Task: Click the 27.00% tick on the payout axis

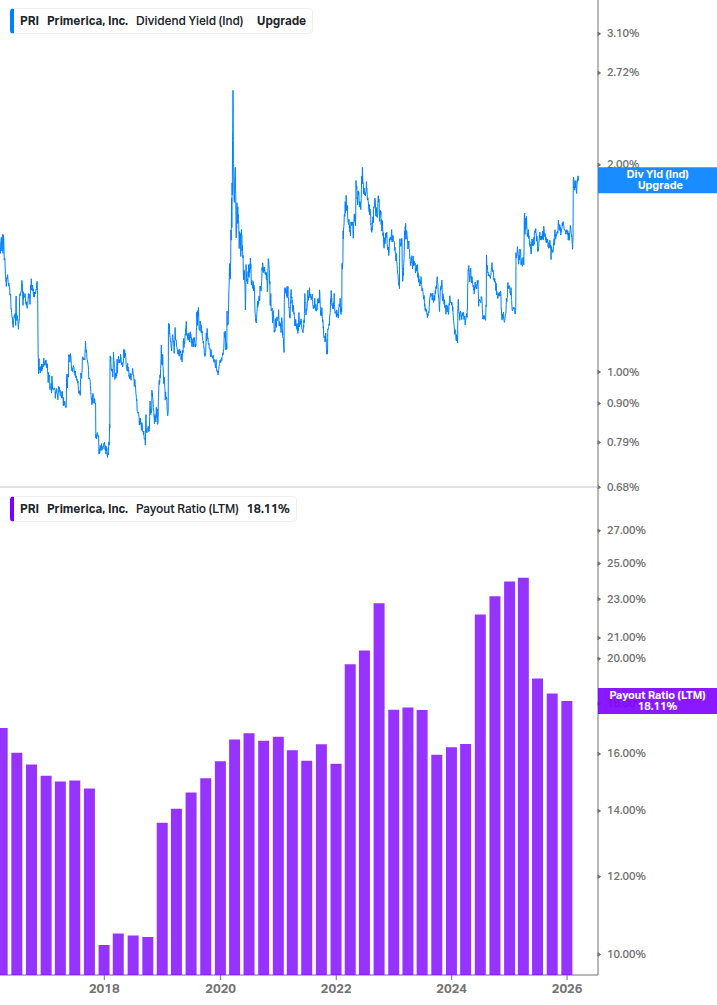Action: coord(626,530)
